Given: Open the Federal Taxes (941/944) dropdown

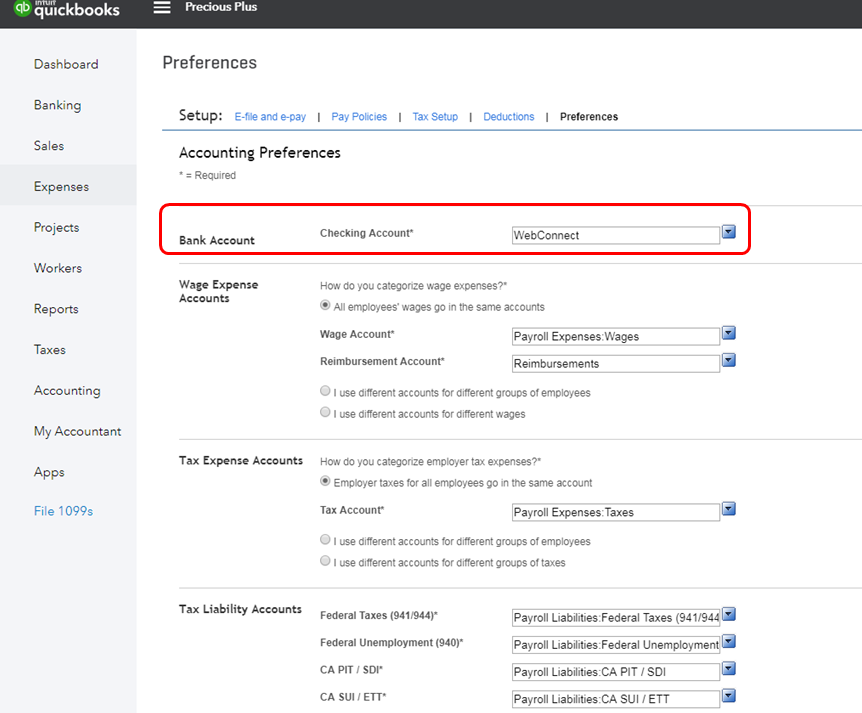Looking at the screenshot, I should [729, 614].
